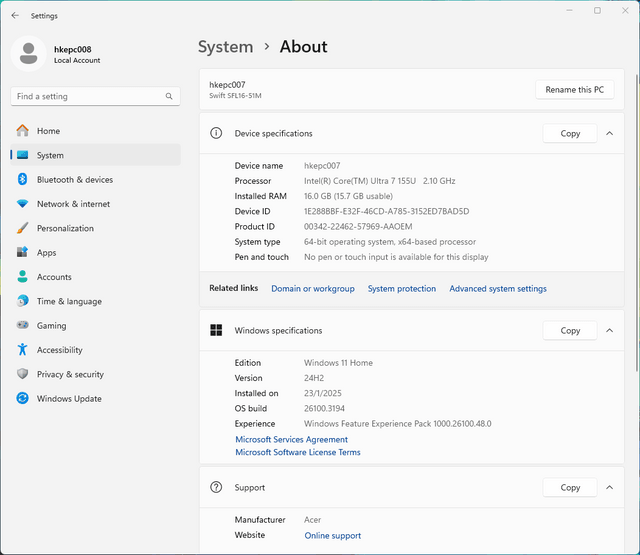Open the Online support link
The image size is (640, 555).
pos(333,535)
